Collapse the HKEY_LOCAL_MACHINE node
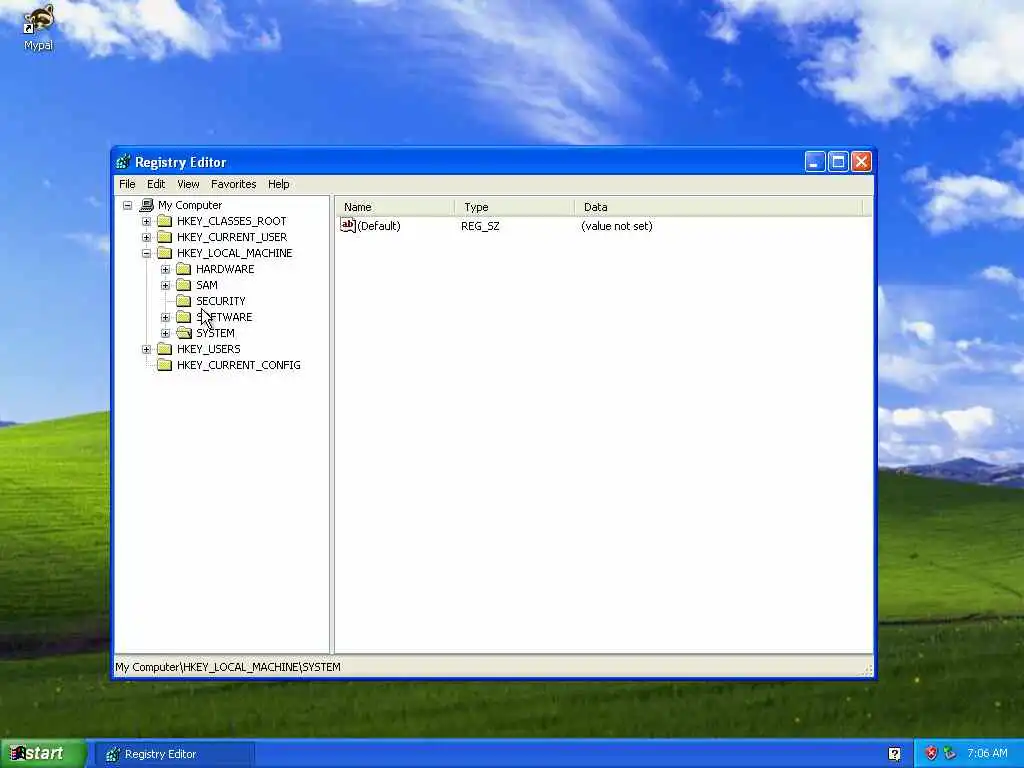This screenshot has width=1024, height=768. pyautogui.click(x=146, y=253)
